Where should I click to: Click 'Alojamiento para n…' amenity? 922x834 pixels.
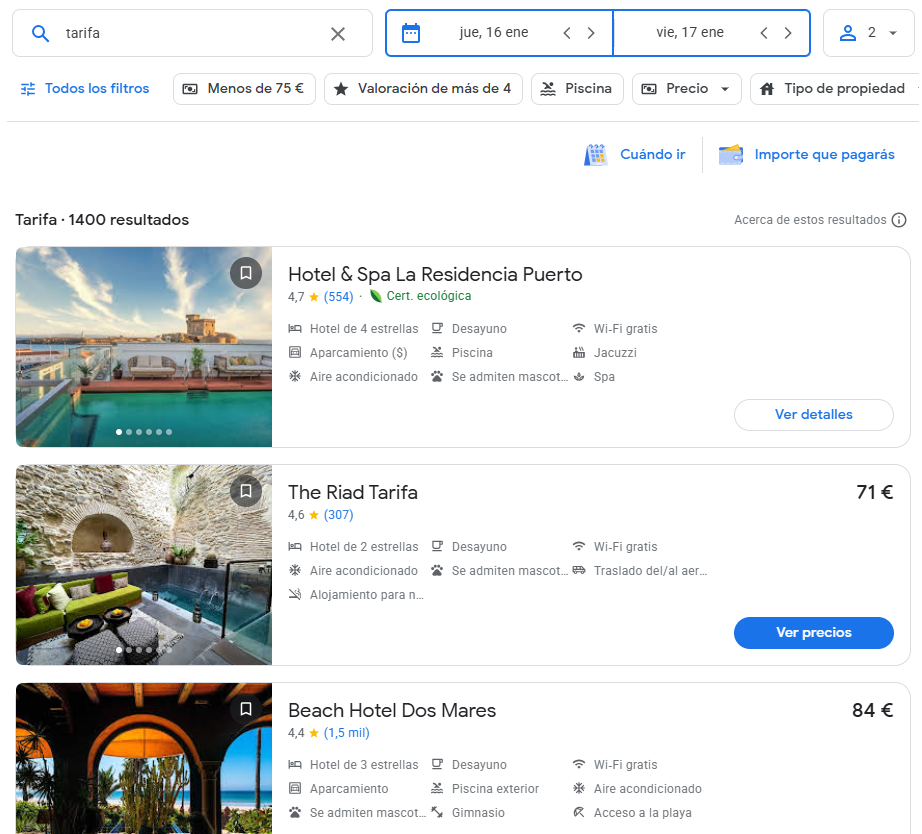pyautogui.click(x=366, y=595)
